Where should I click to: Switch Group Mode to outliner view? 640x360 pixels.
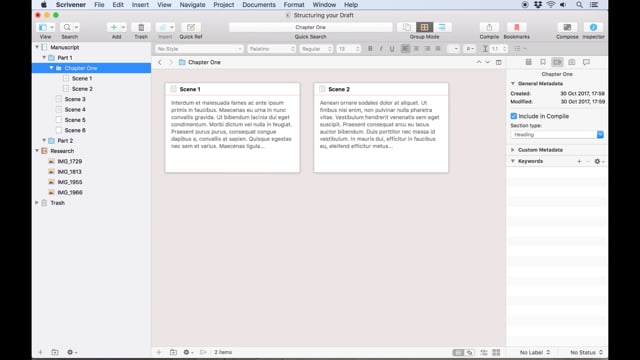pos(442,27)
